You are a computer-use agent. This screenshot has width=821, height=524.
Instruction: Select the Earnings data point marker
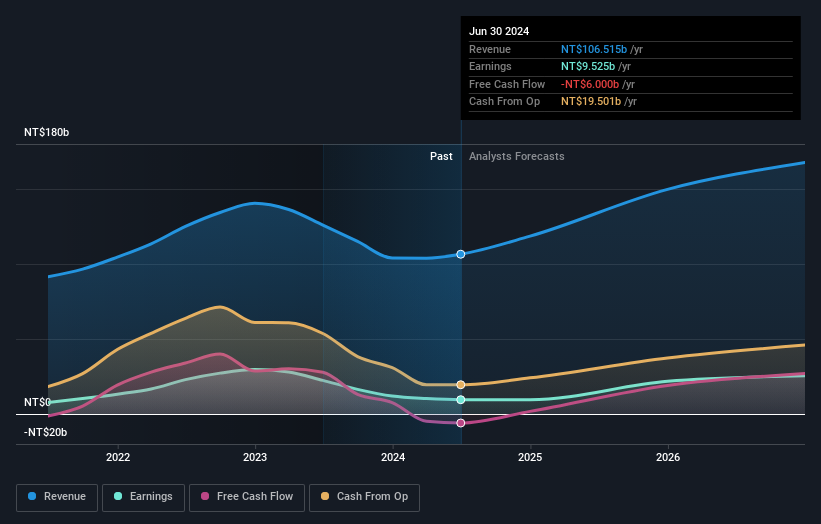point(461,400)
